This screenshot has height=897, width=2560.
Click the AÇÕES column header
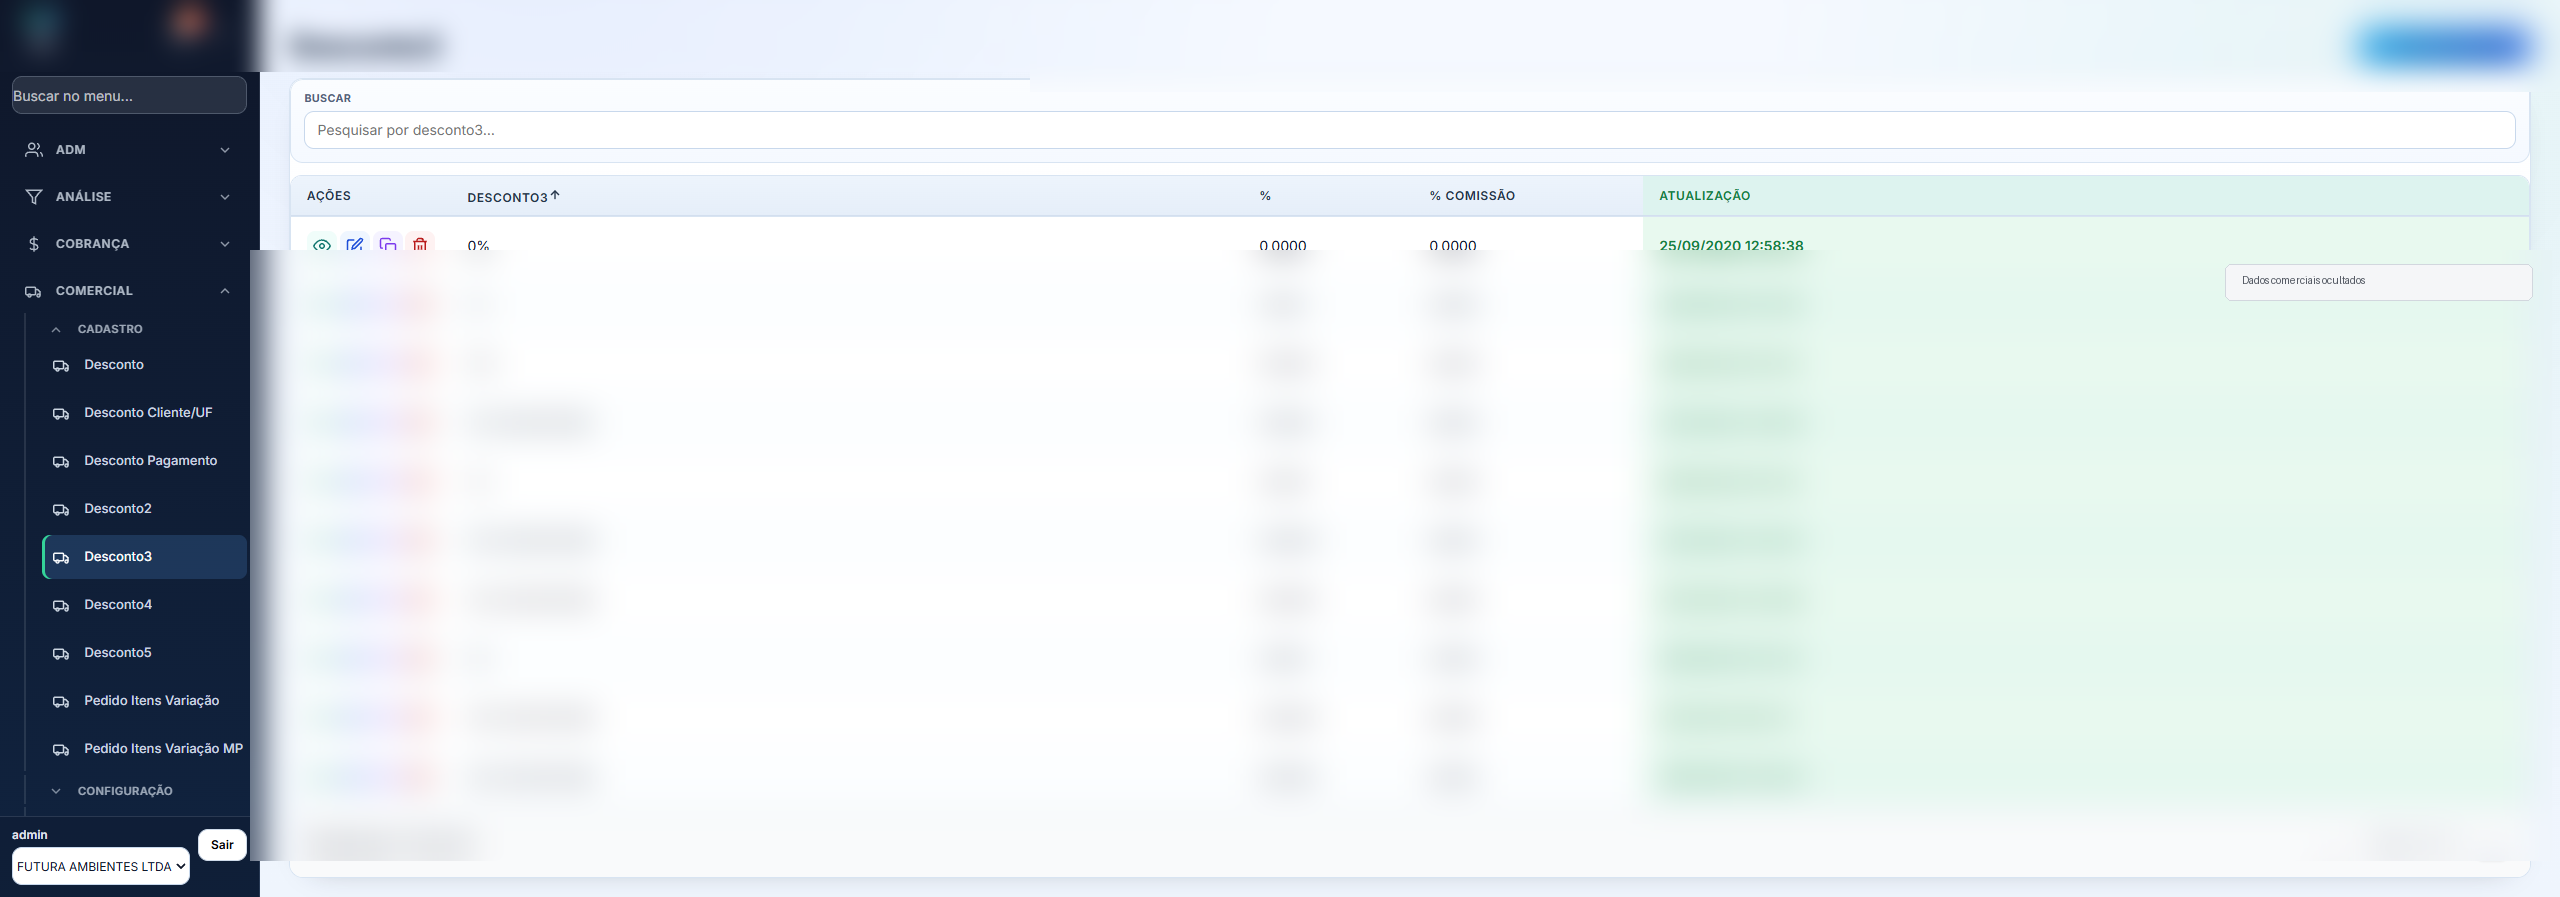tap(329, 196)
